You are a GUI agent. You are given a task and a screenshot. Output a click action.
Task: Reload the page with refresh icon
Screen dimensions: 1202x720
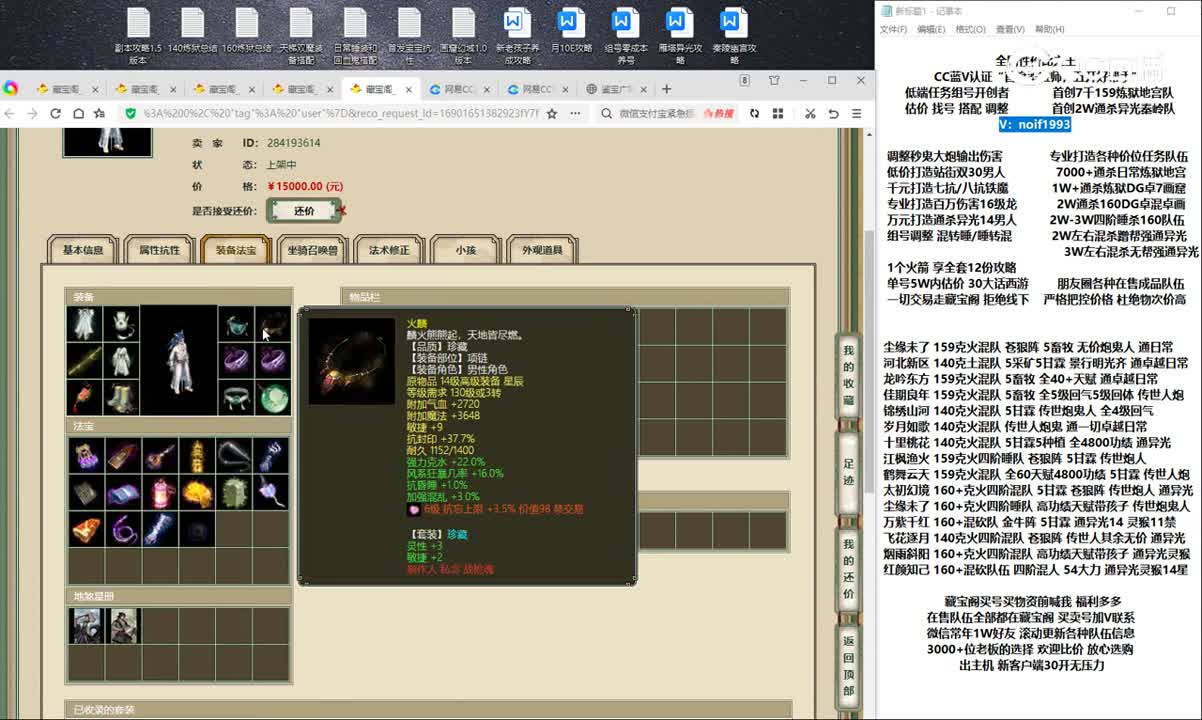(x=55, y=113)
